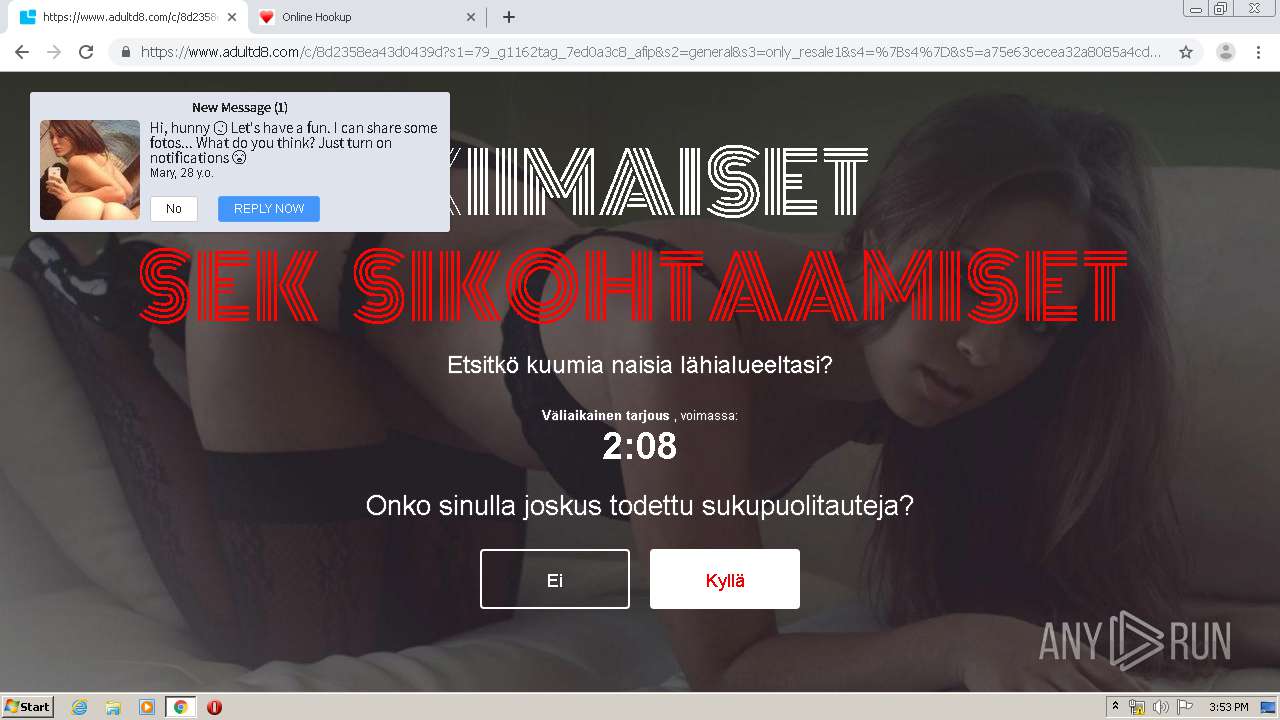
Task: Click the 2:08 countdown timer
Action: [640, 446]
